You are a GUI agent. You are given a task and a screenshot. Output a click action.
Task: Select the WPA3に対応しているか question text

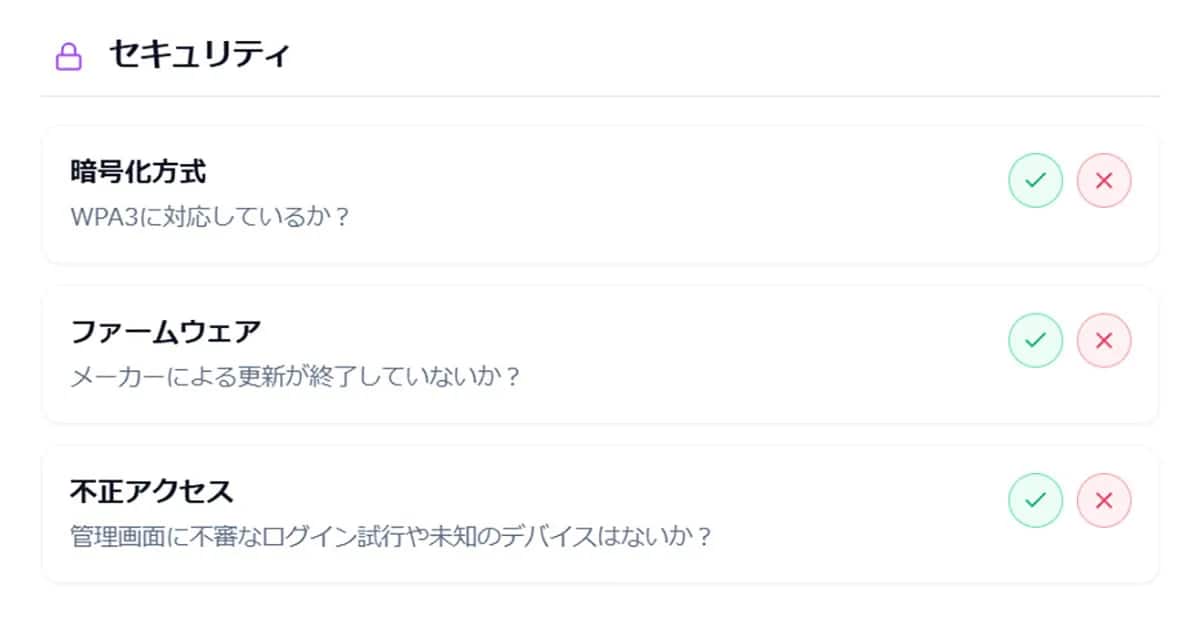click(x=210, y=217)
